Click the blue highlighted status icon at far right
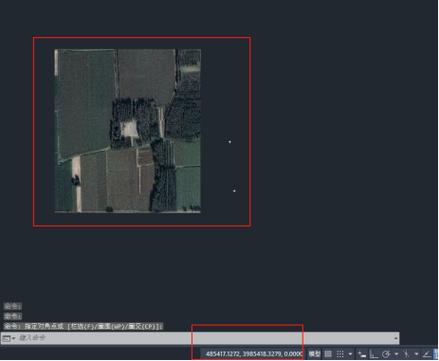Image resolution: width=439 pixels, height=361 pixels. 436,354
